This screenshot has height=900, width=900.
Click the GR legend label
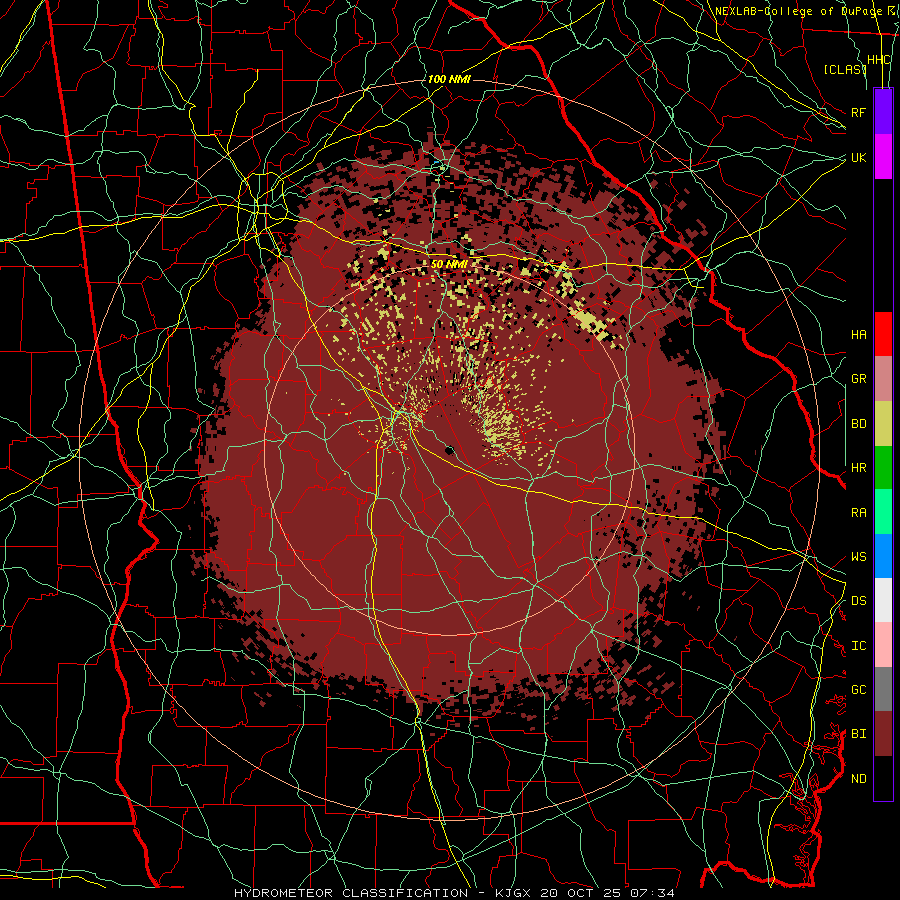tap(859, 379)
